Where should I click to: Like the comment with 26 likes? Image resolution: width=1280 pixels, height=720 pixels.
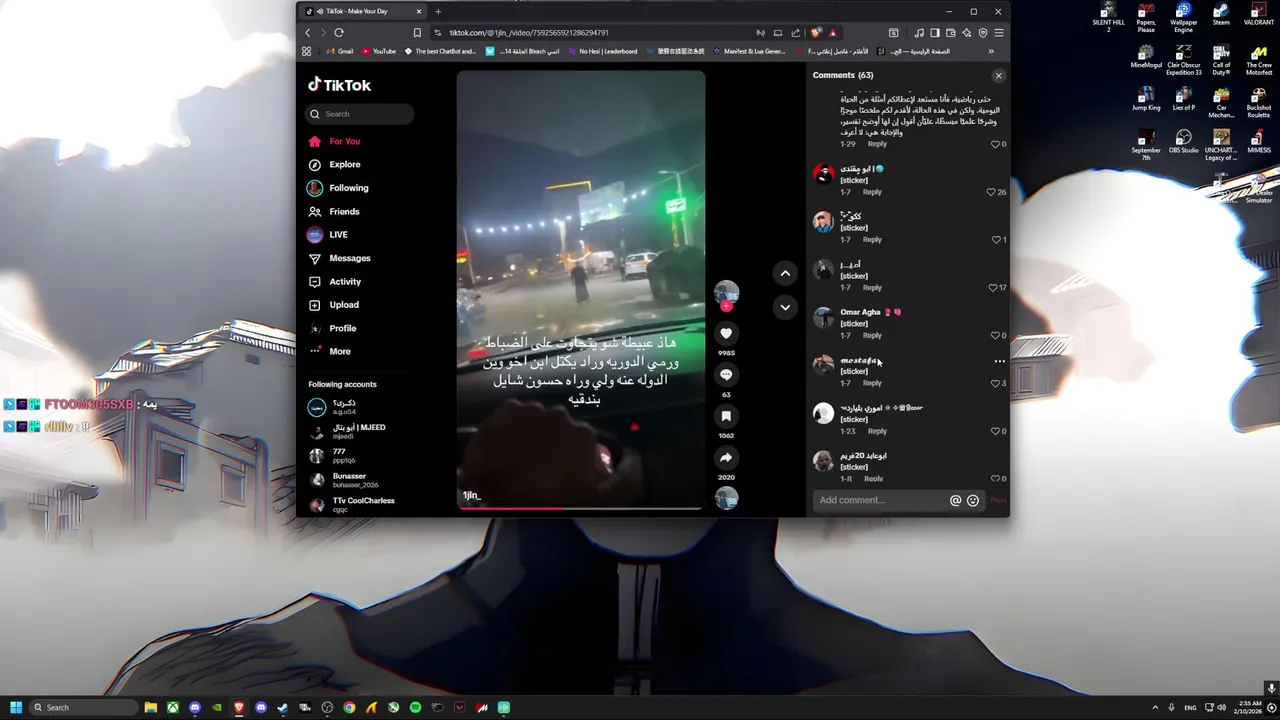991,192
